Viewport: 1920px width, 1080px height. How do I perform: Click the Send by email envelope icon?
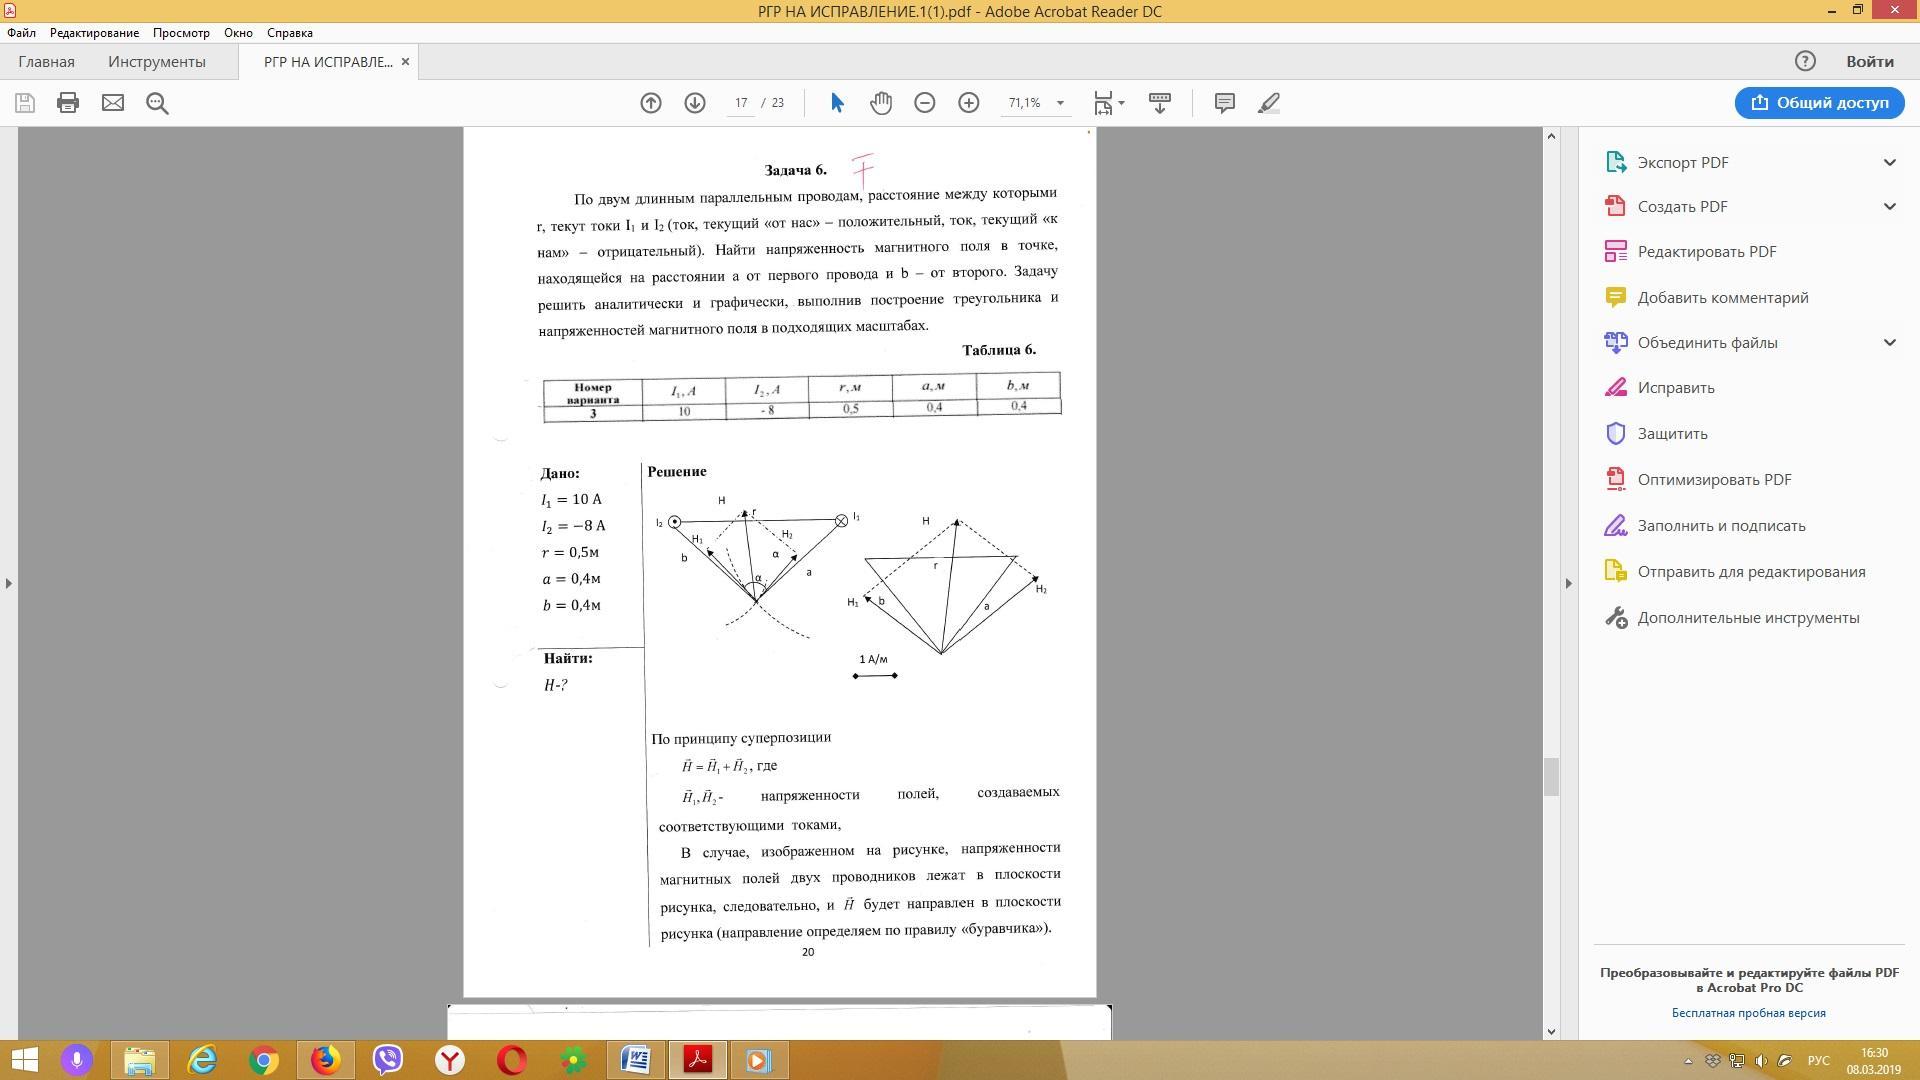coord(113,103)
